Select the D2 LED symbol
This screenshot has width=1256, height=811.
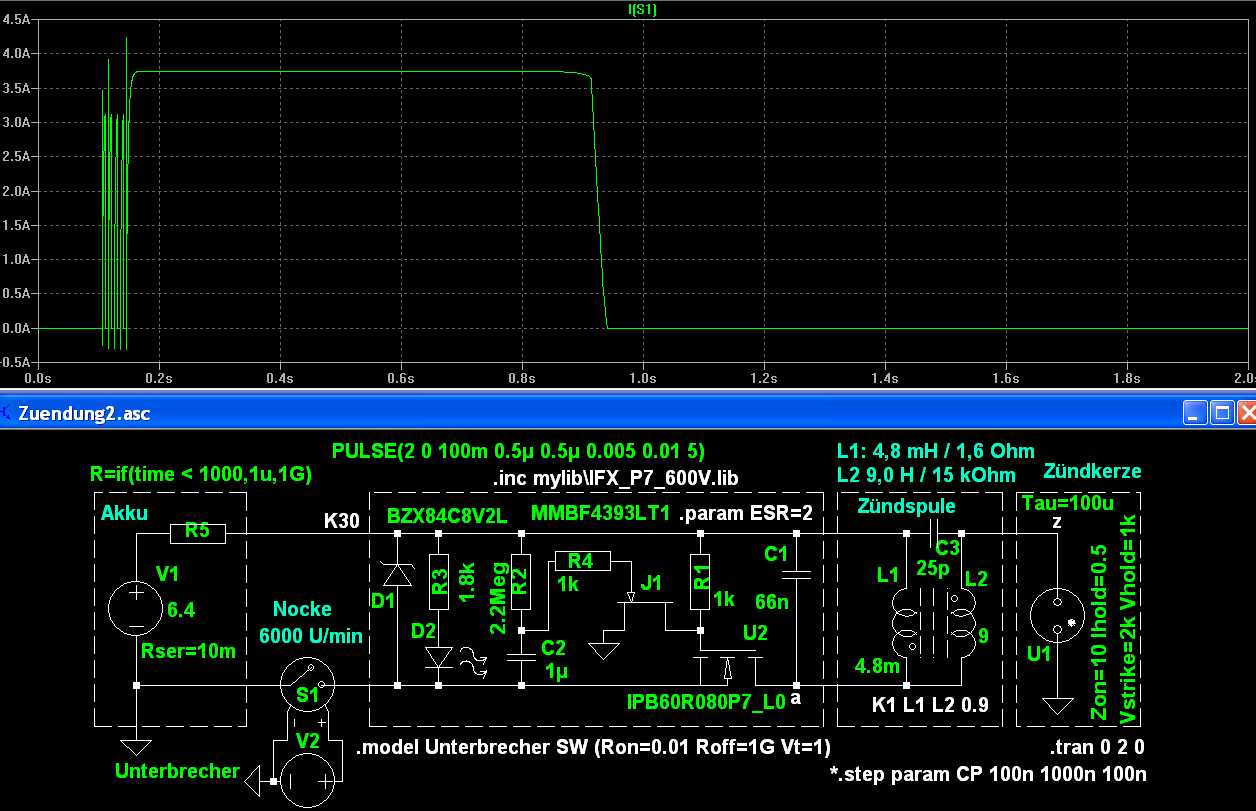[x=439, y=657]
